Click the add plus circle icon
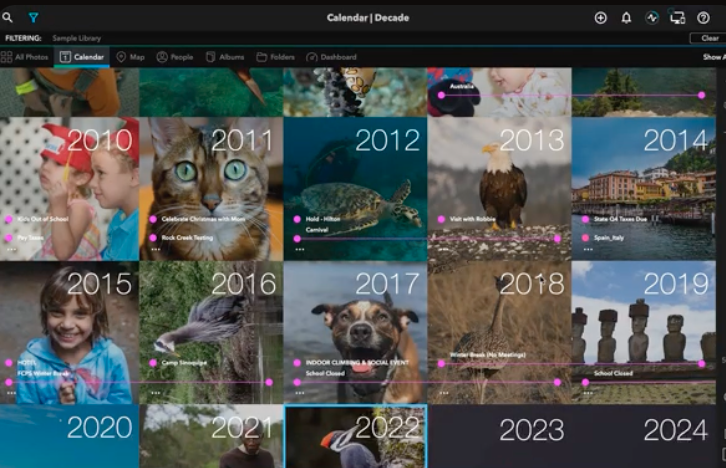Viewport: 726px width, 468px height. pos(601,18)
